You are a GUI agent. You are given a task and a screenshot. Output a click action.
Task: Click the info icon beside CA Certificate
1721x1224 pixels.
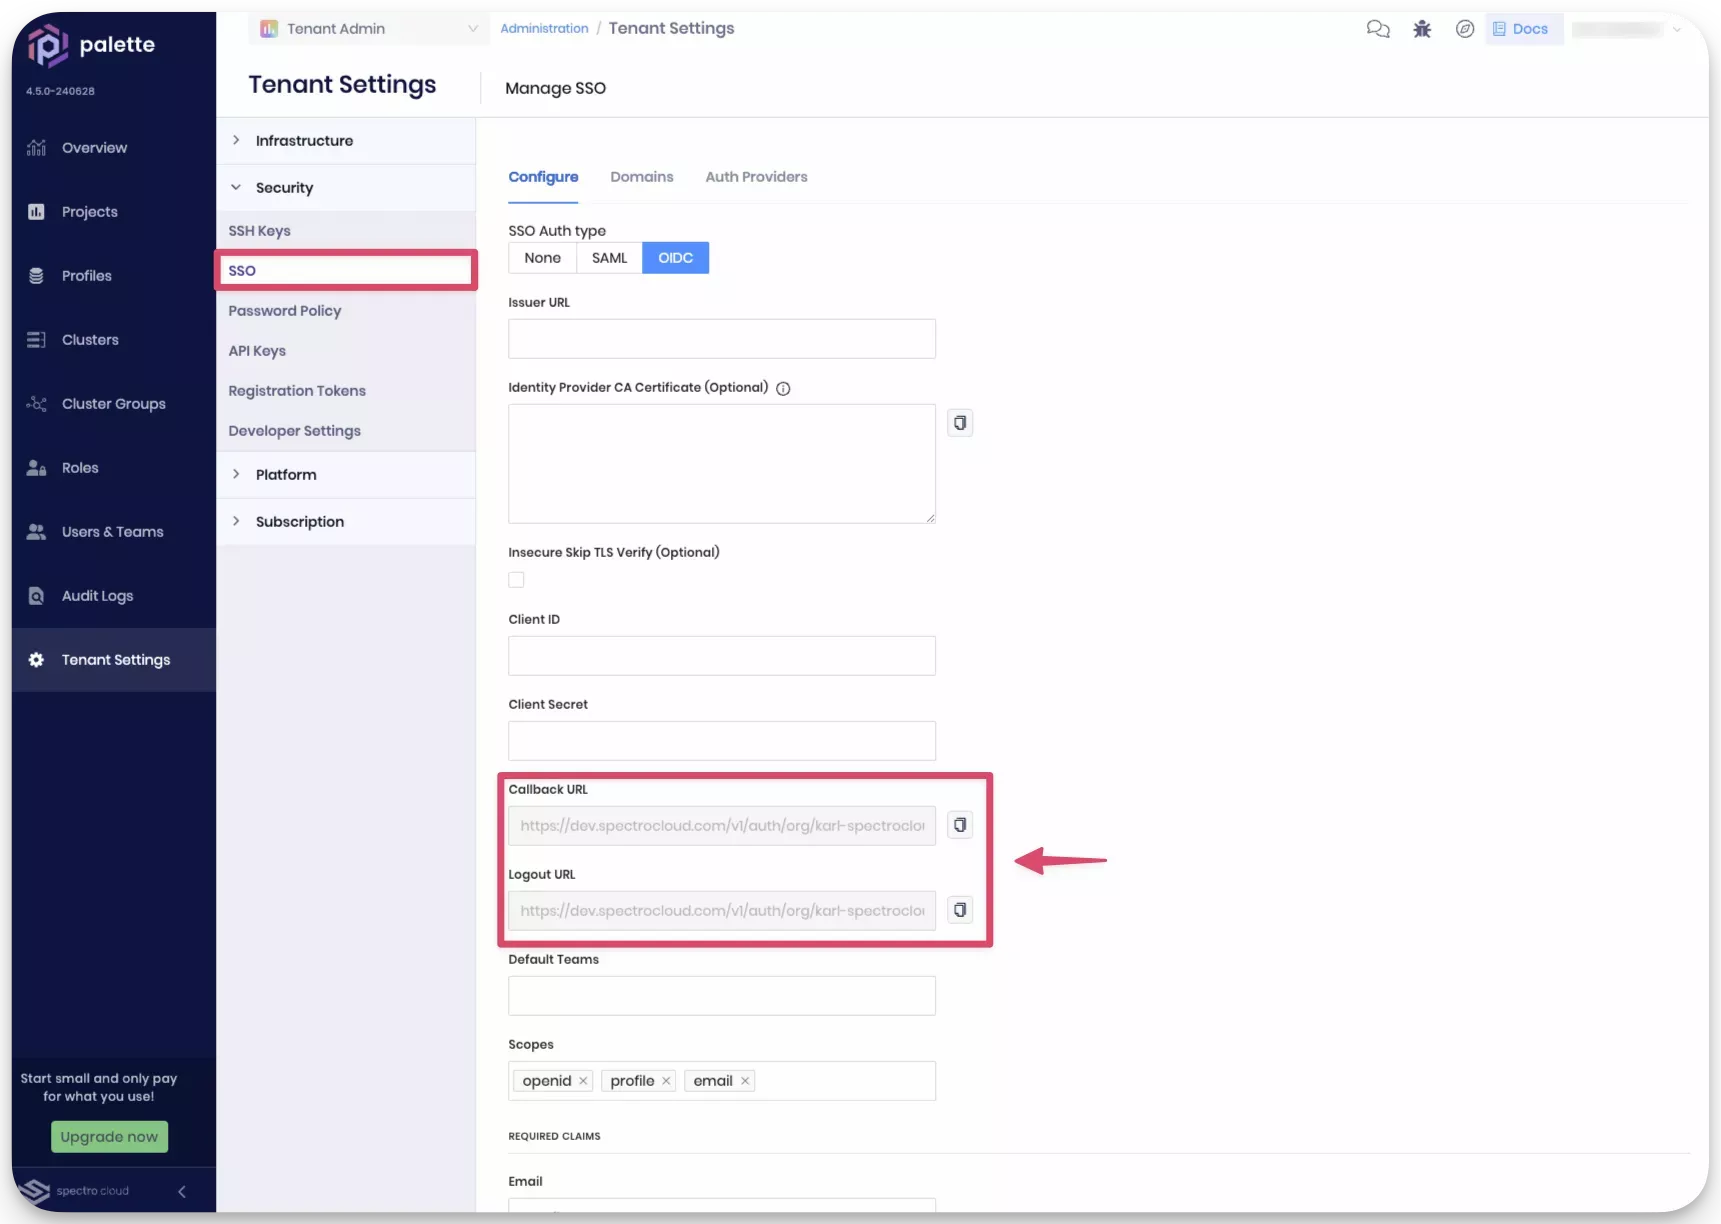point(783,389)
